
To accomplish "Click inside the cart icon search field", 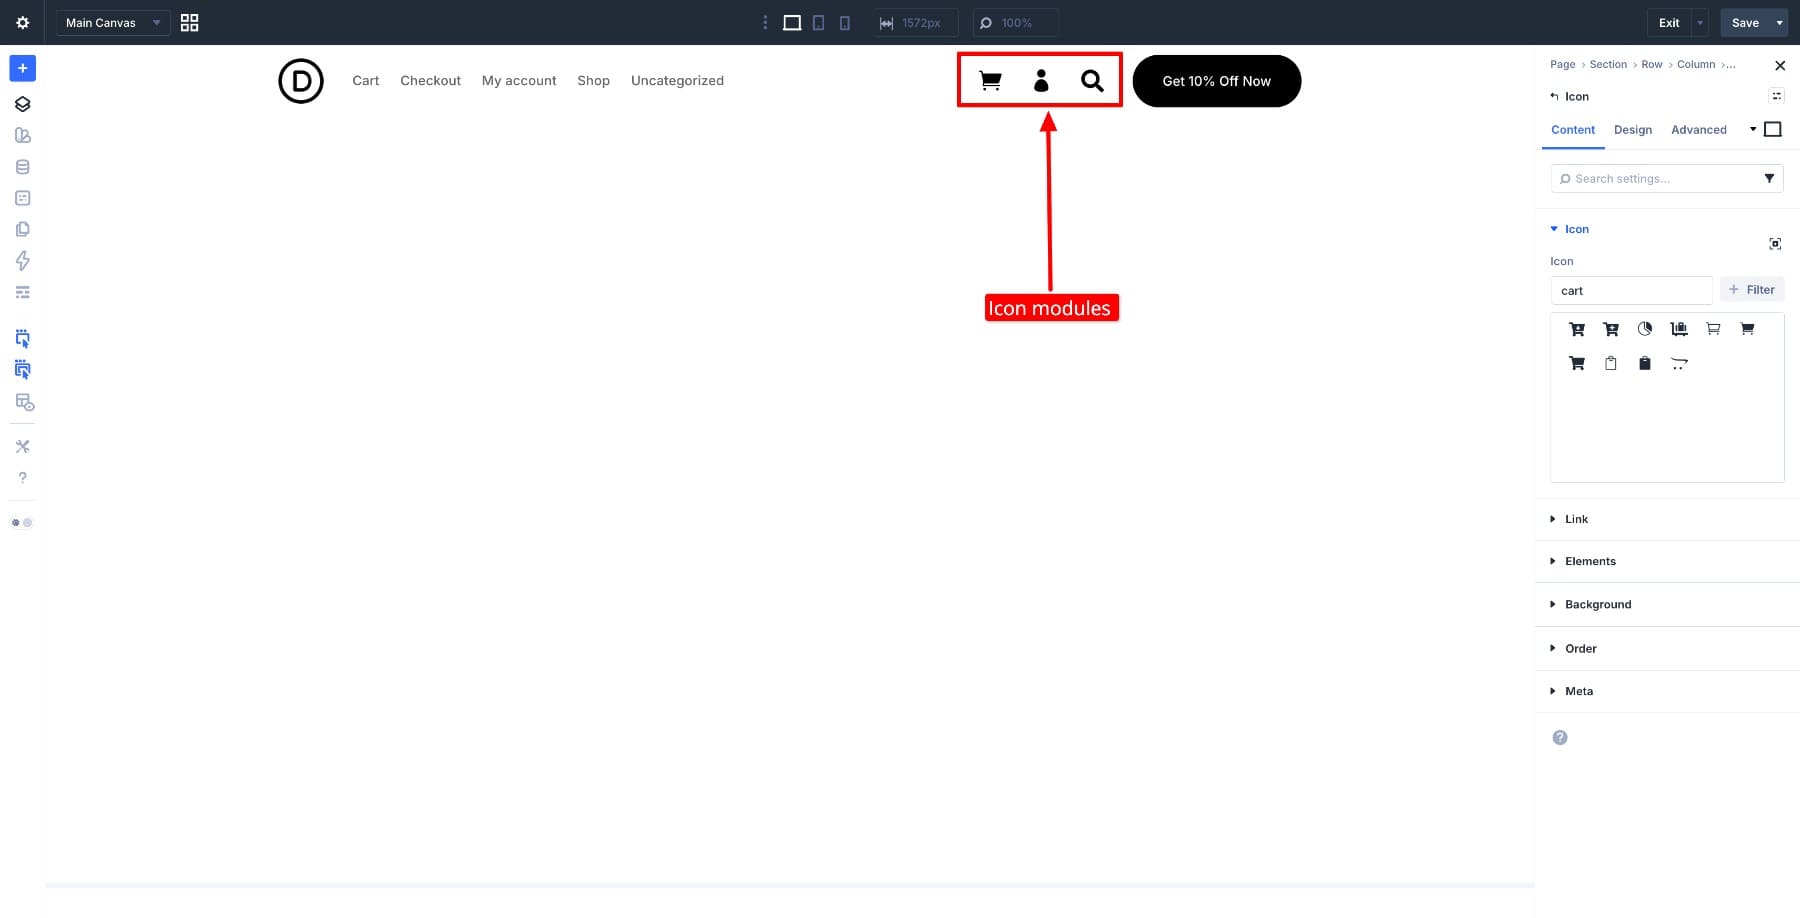I will pyautogui.click(x=1631, y=290).
